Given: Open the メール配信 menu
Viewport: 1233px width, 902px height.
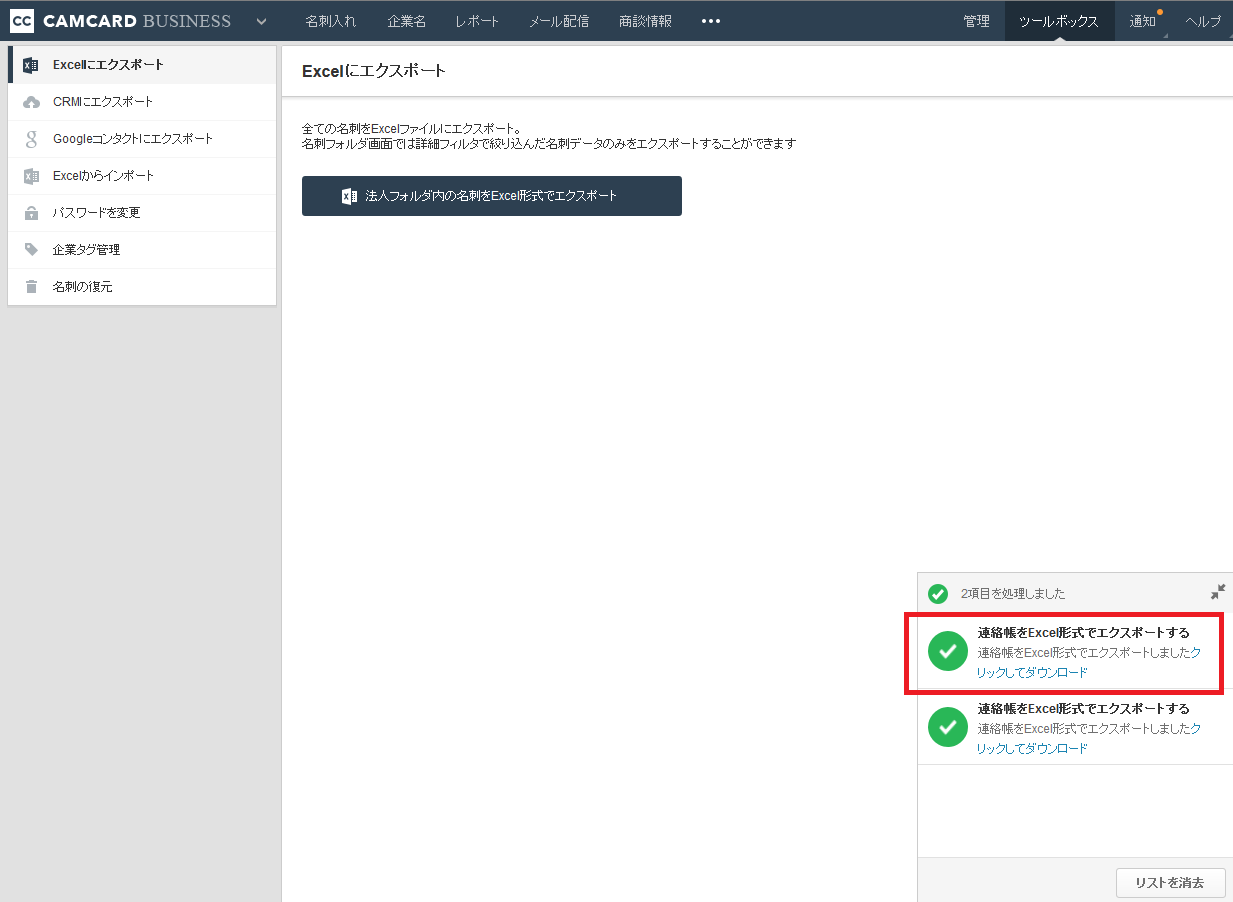Looking at the screenshot, I should 559,21.
